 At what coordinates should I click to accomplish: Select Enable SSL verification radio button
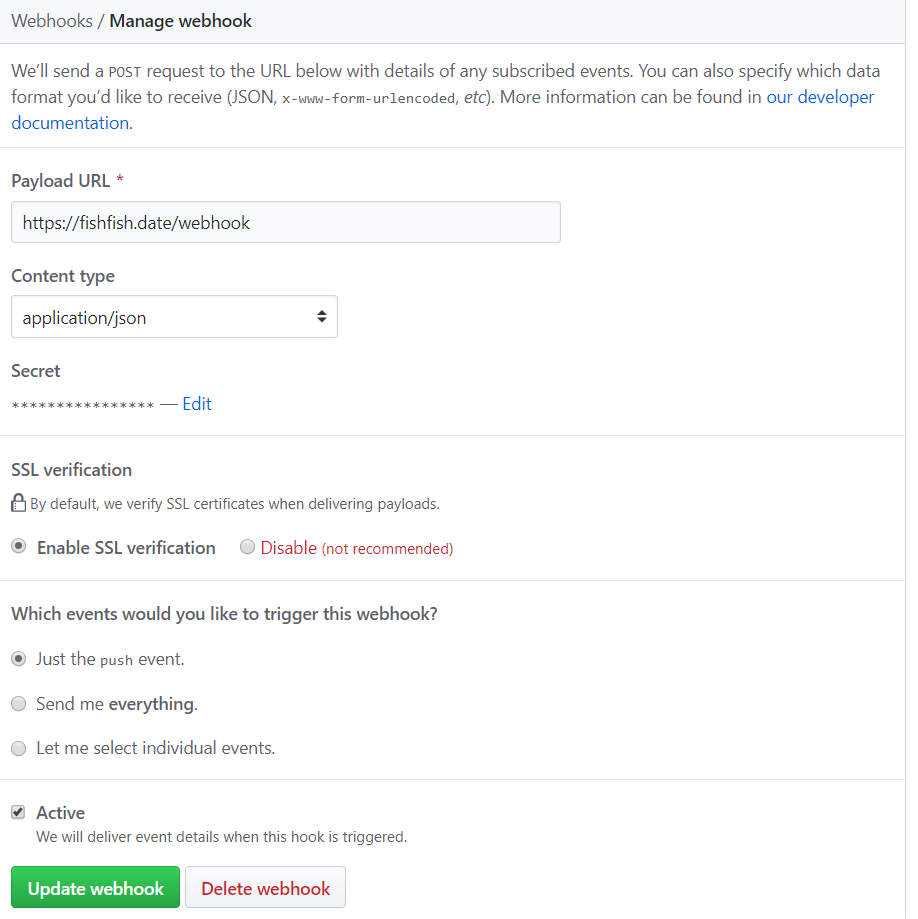tap(19, 547)
